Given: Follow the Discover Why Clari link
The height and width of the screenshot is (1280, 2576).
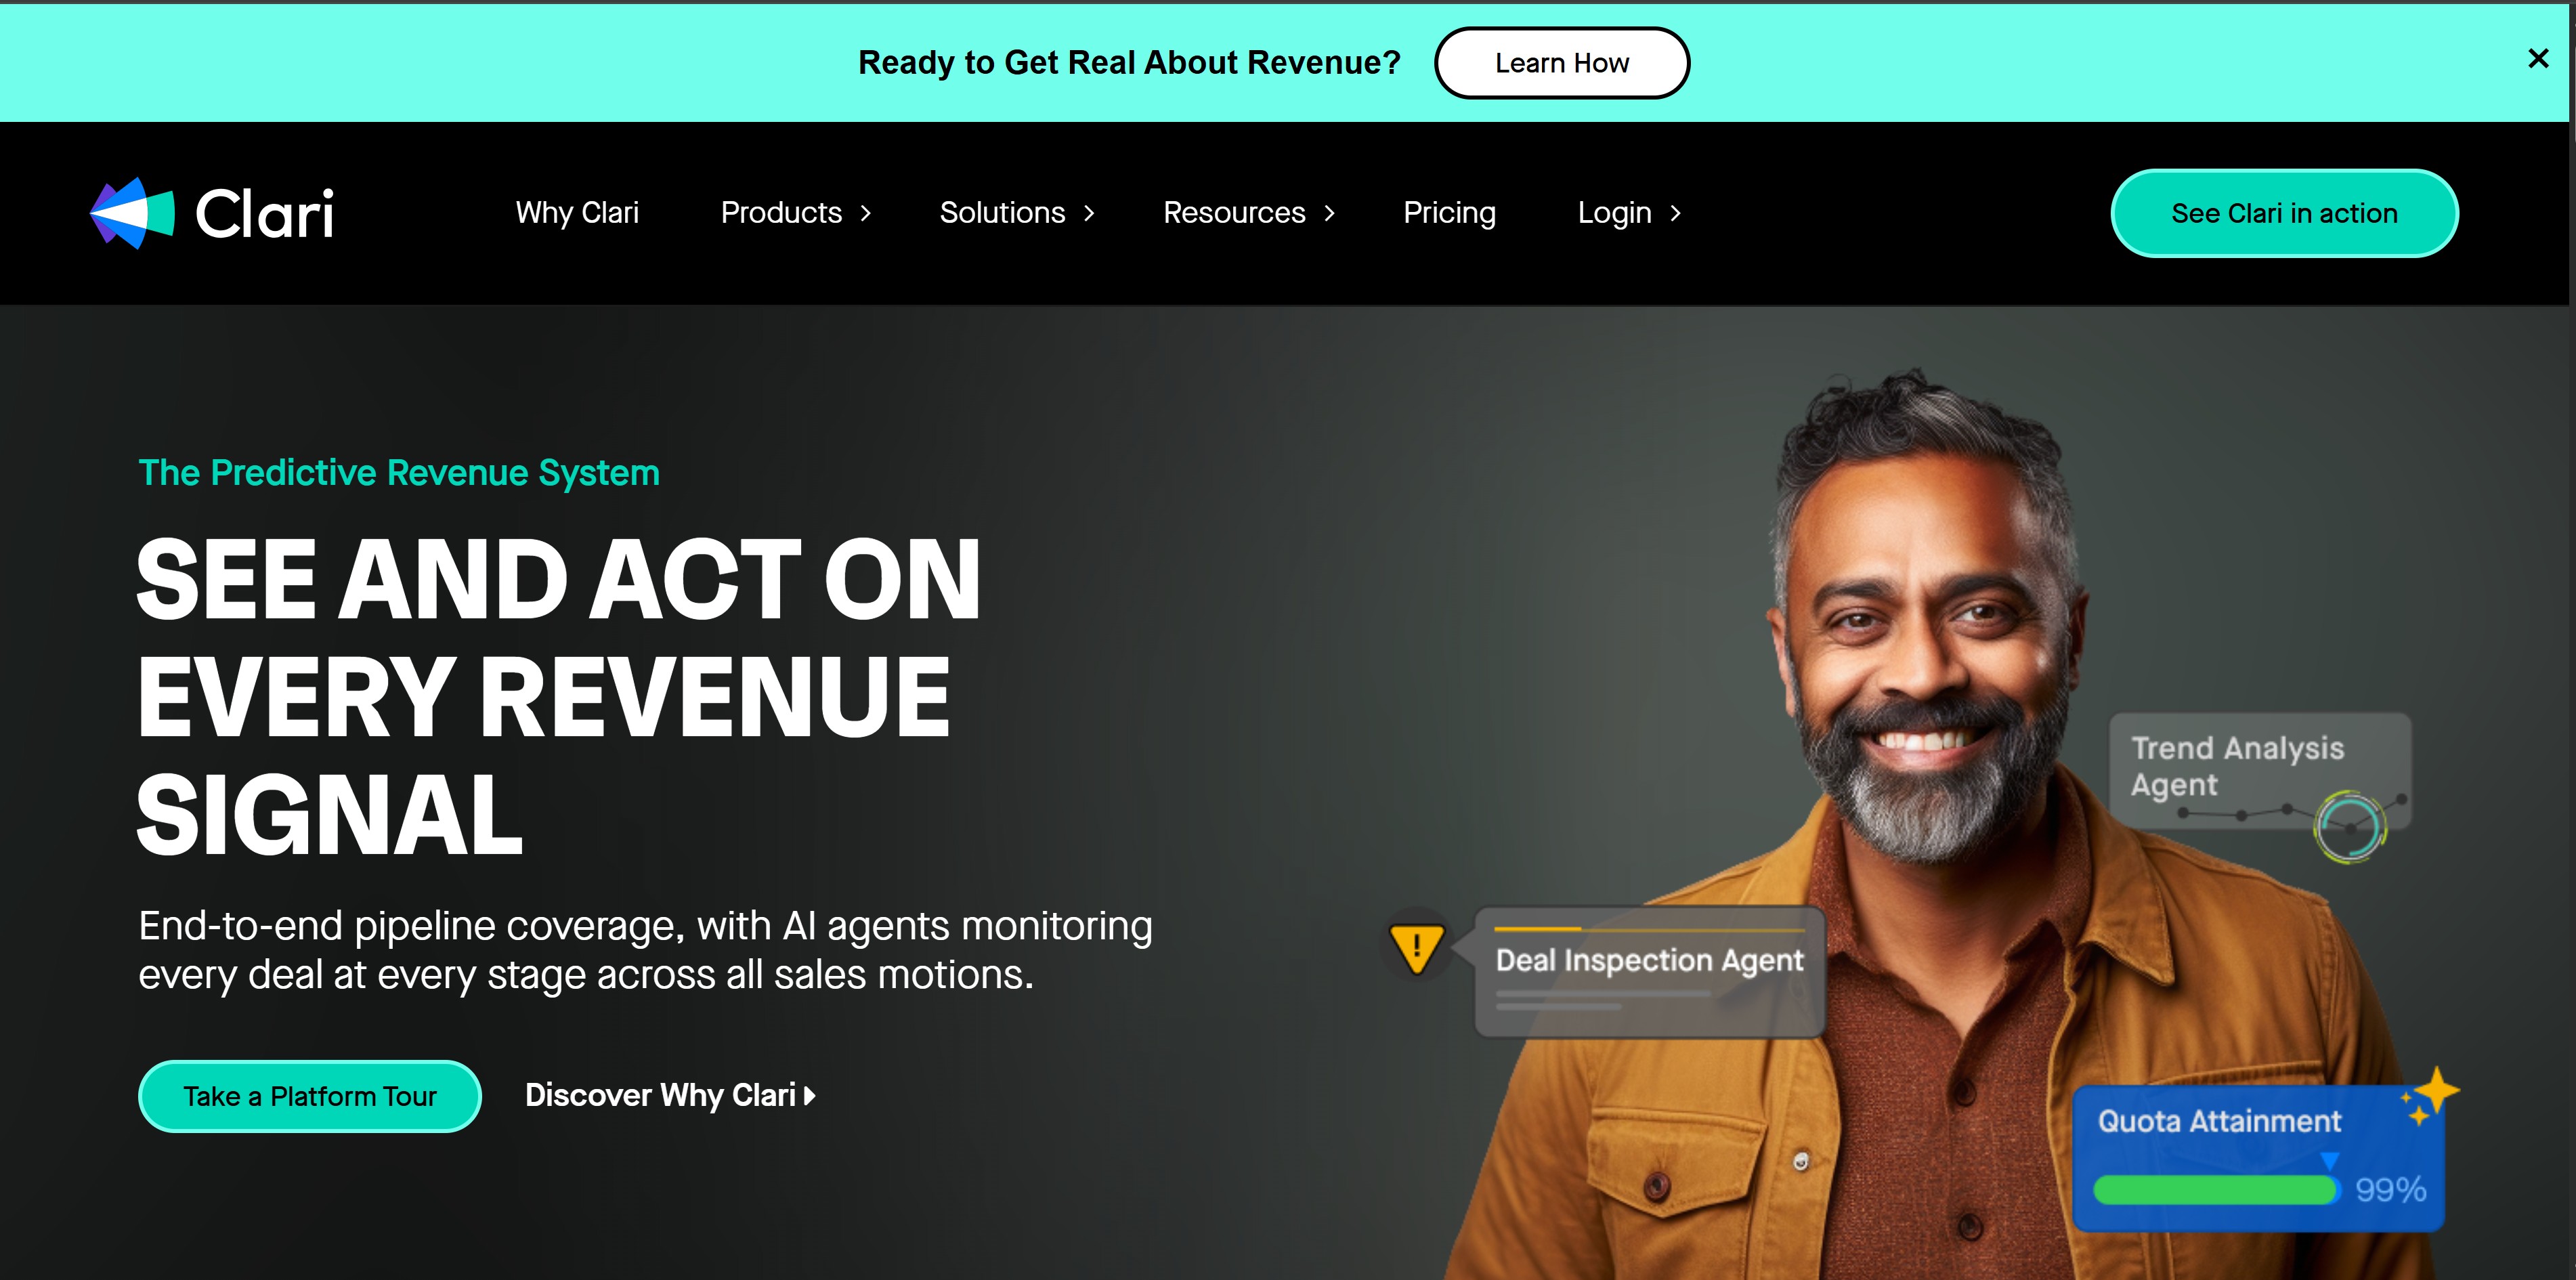Looking at the screenshot, I should 670,1096.
